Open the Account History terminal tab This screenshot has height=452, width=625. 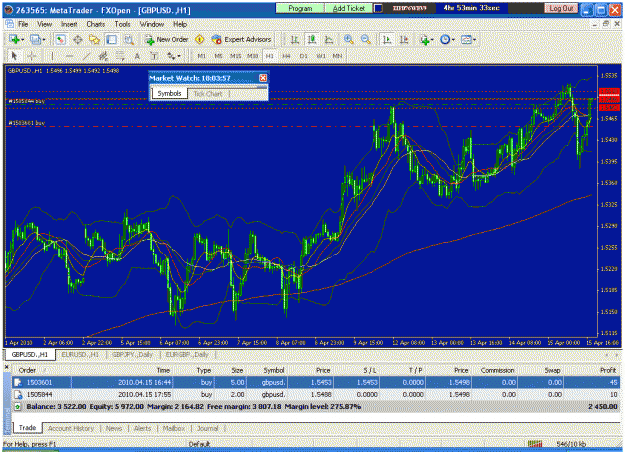(x=71, y=428)
